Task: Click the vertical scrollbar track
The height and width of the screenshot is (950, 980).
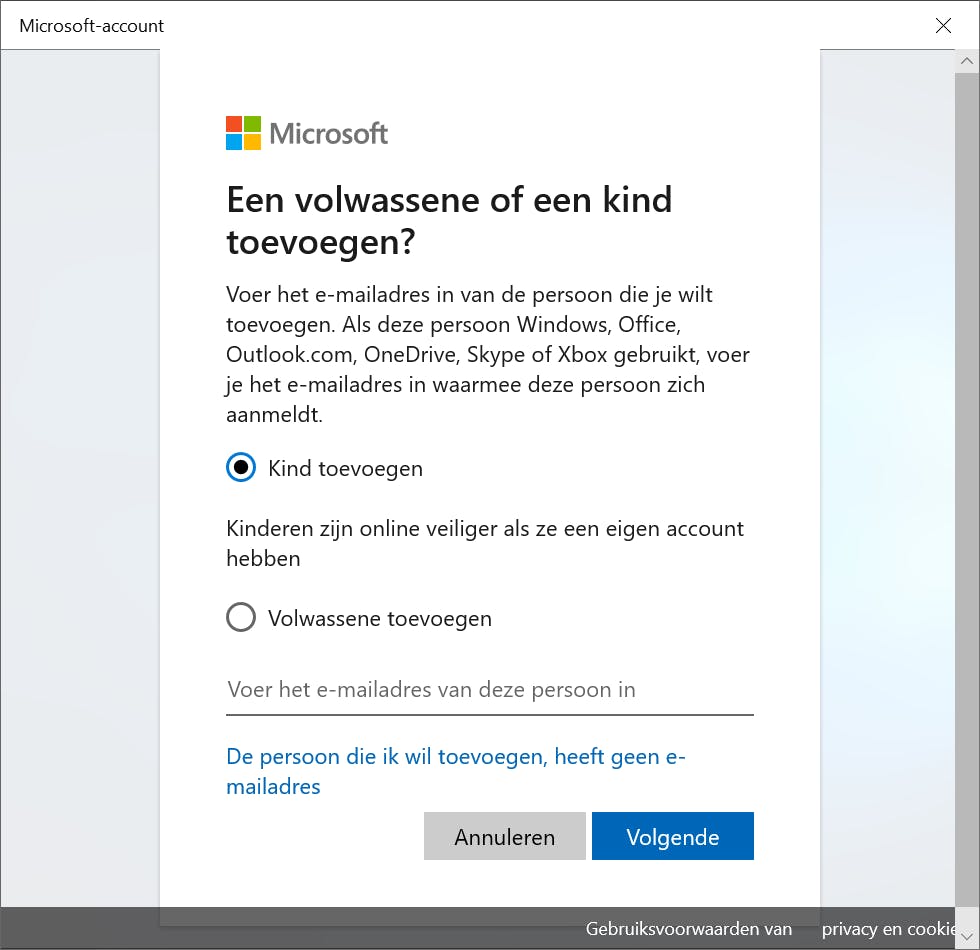Action: pos(966,500)
